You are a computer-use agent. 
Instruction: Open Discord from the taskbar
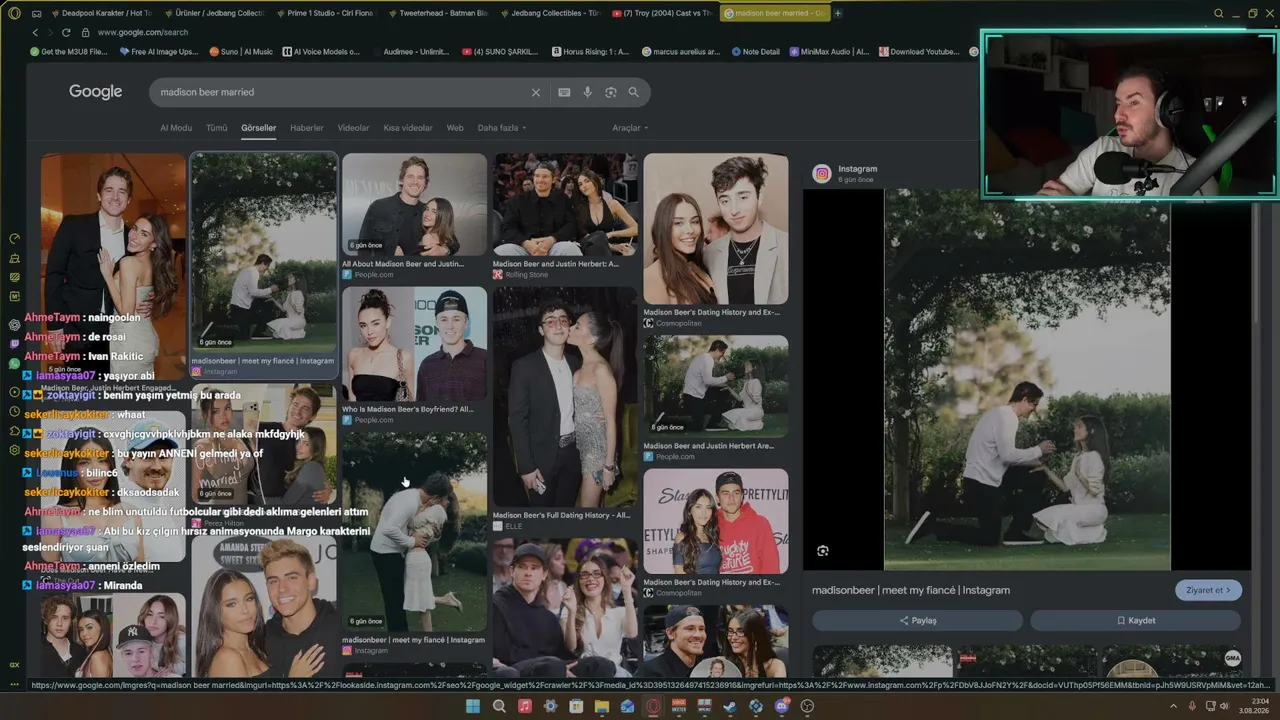782,706
